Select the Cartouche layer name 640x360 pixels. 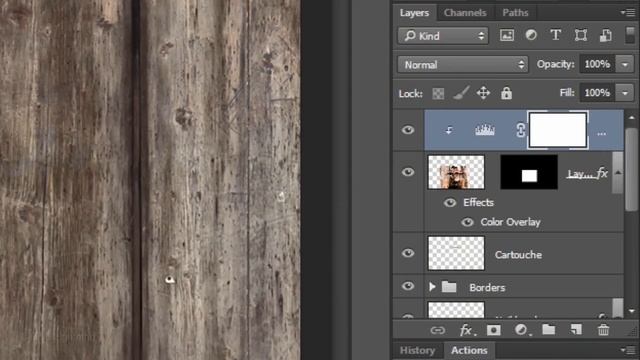click(518, 255)
